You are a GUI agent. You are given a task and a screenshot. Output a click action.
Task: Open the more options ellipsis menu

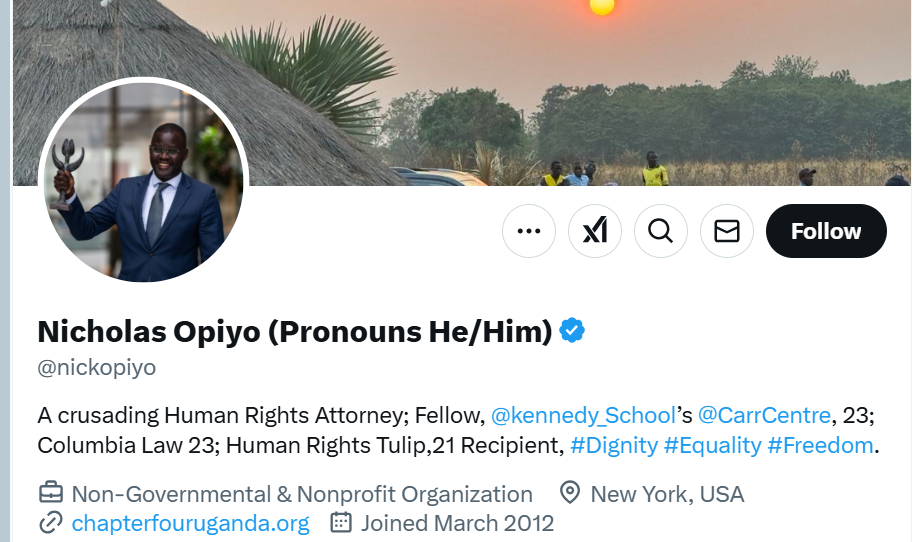click(528, 231)
